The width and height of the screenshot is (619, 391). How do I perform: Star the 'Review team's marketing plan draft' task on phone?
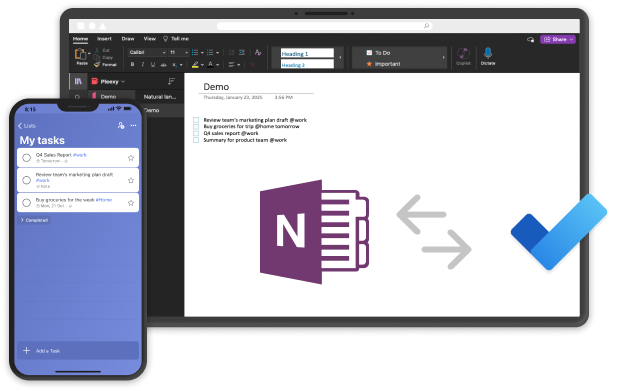coord(131,180)
